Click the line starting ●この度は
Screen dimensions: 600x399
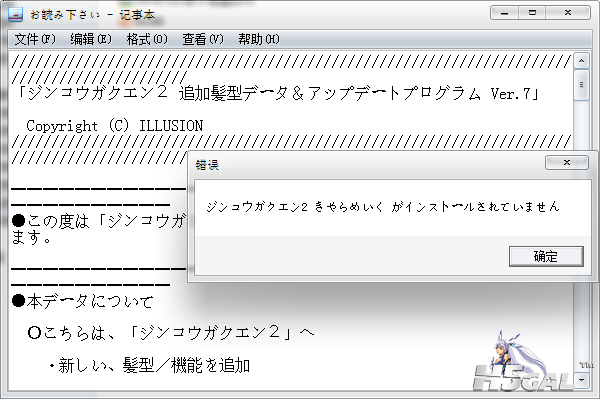click(99, 221)
